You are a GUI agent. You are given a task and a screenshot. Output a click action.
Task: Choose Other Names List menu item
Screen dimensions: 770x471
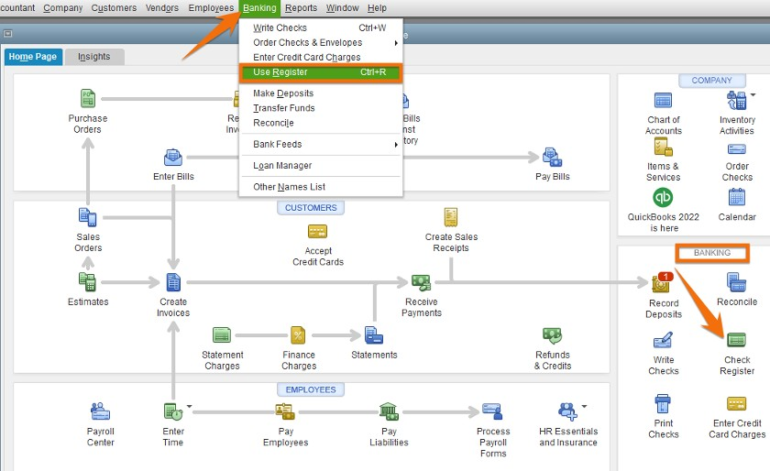tap(320, 187)
